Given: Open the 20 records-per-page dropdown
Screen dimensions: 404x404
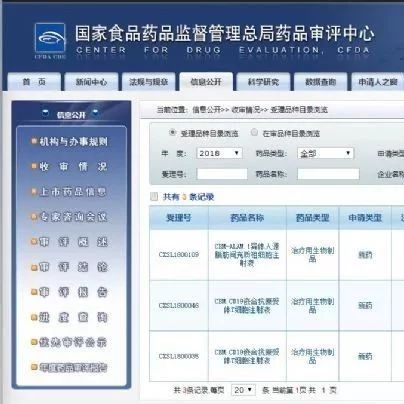Looking at the screenshot, I should [243, 390].
